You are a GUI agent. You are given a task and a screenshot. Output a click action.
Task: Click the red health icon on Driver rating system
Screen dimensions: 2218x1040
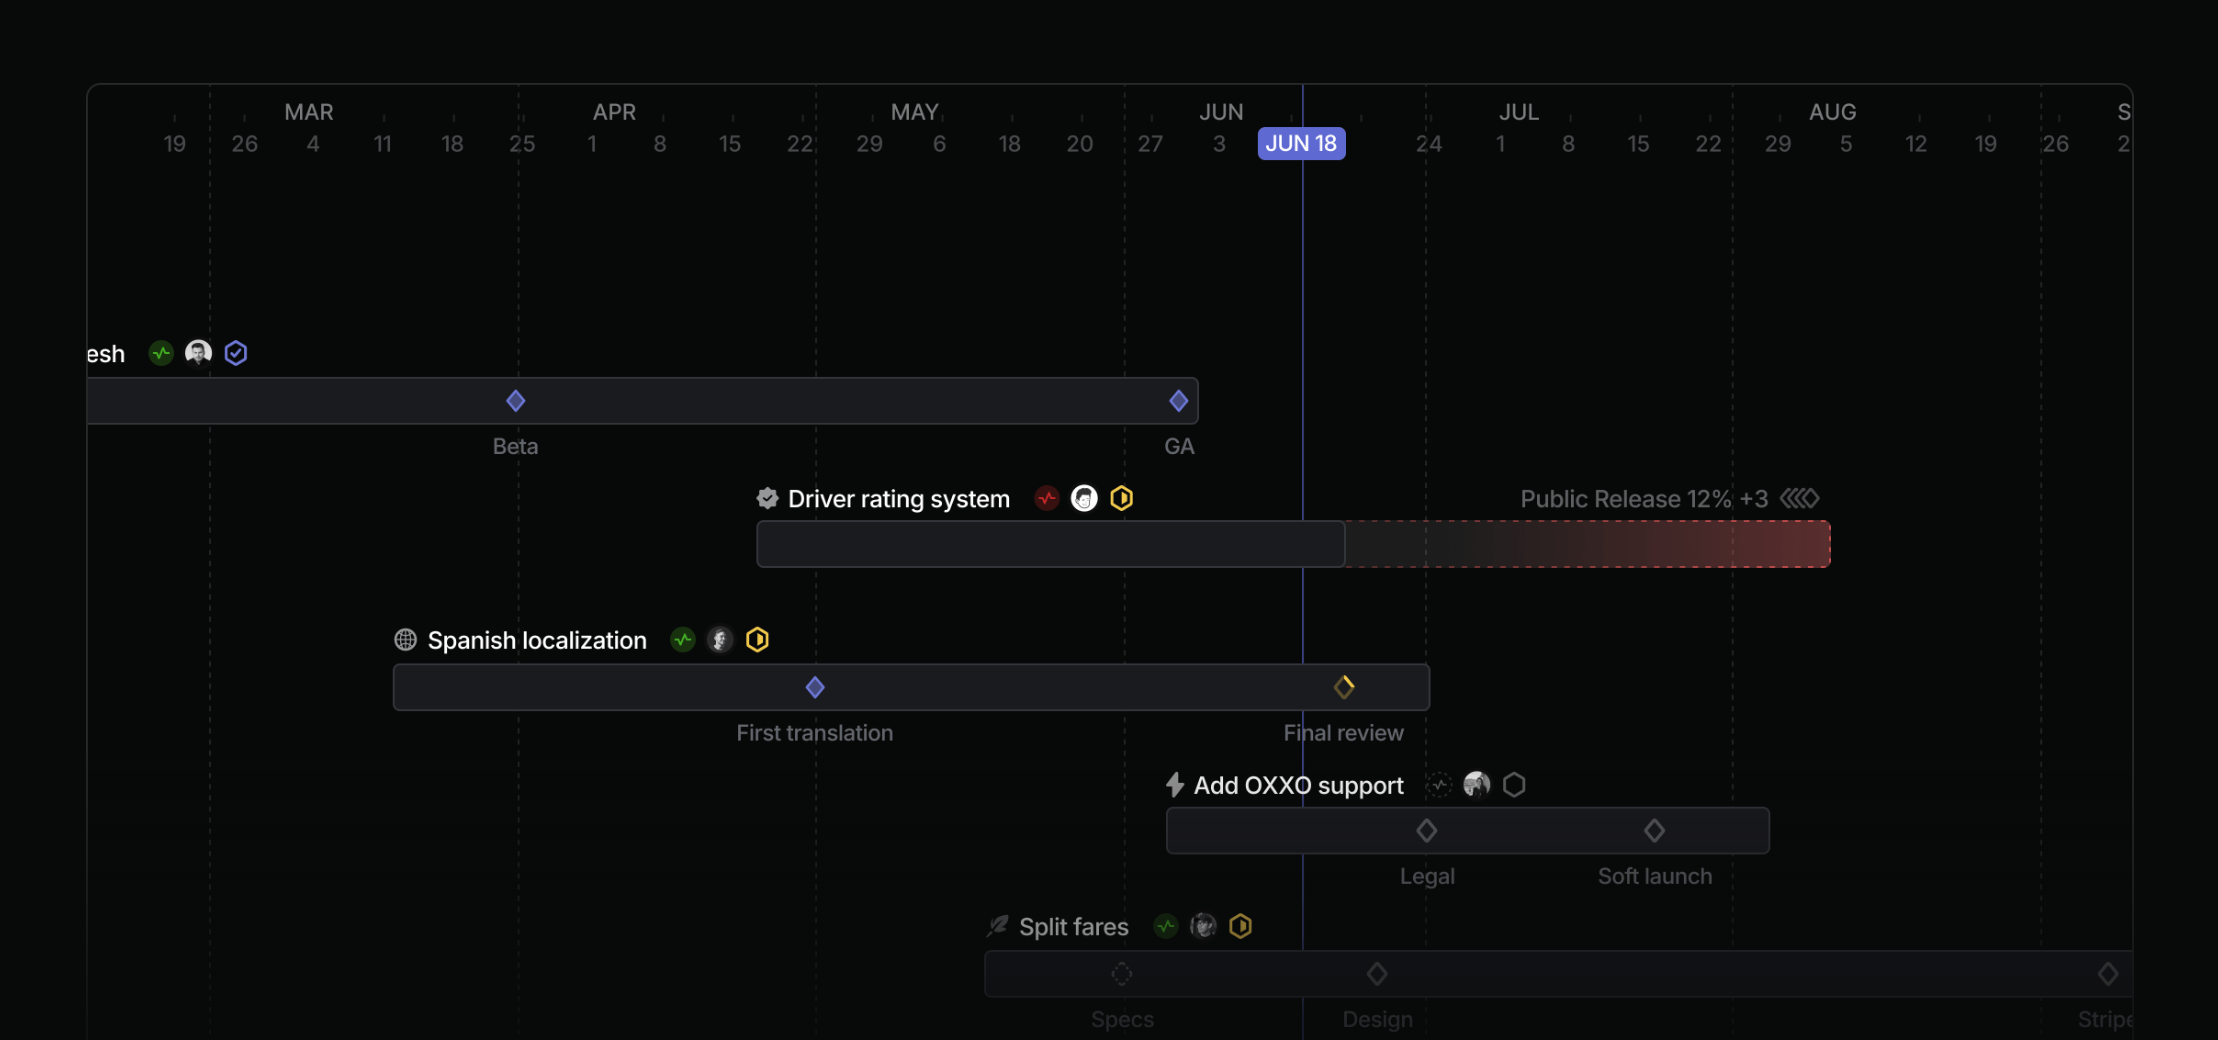(1046, 498)
